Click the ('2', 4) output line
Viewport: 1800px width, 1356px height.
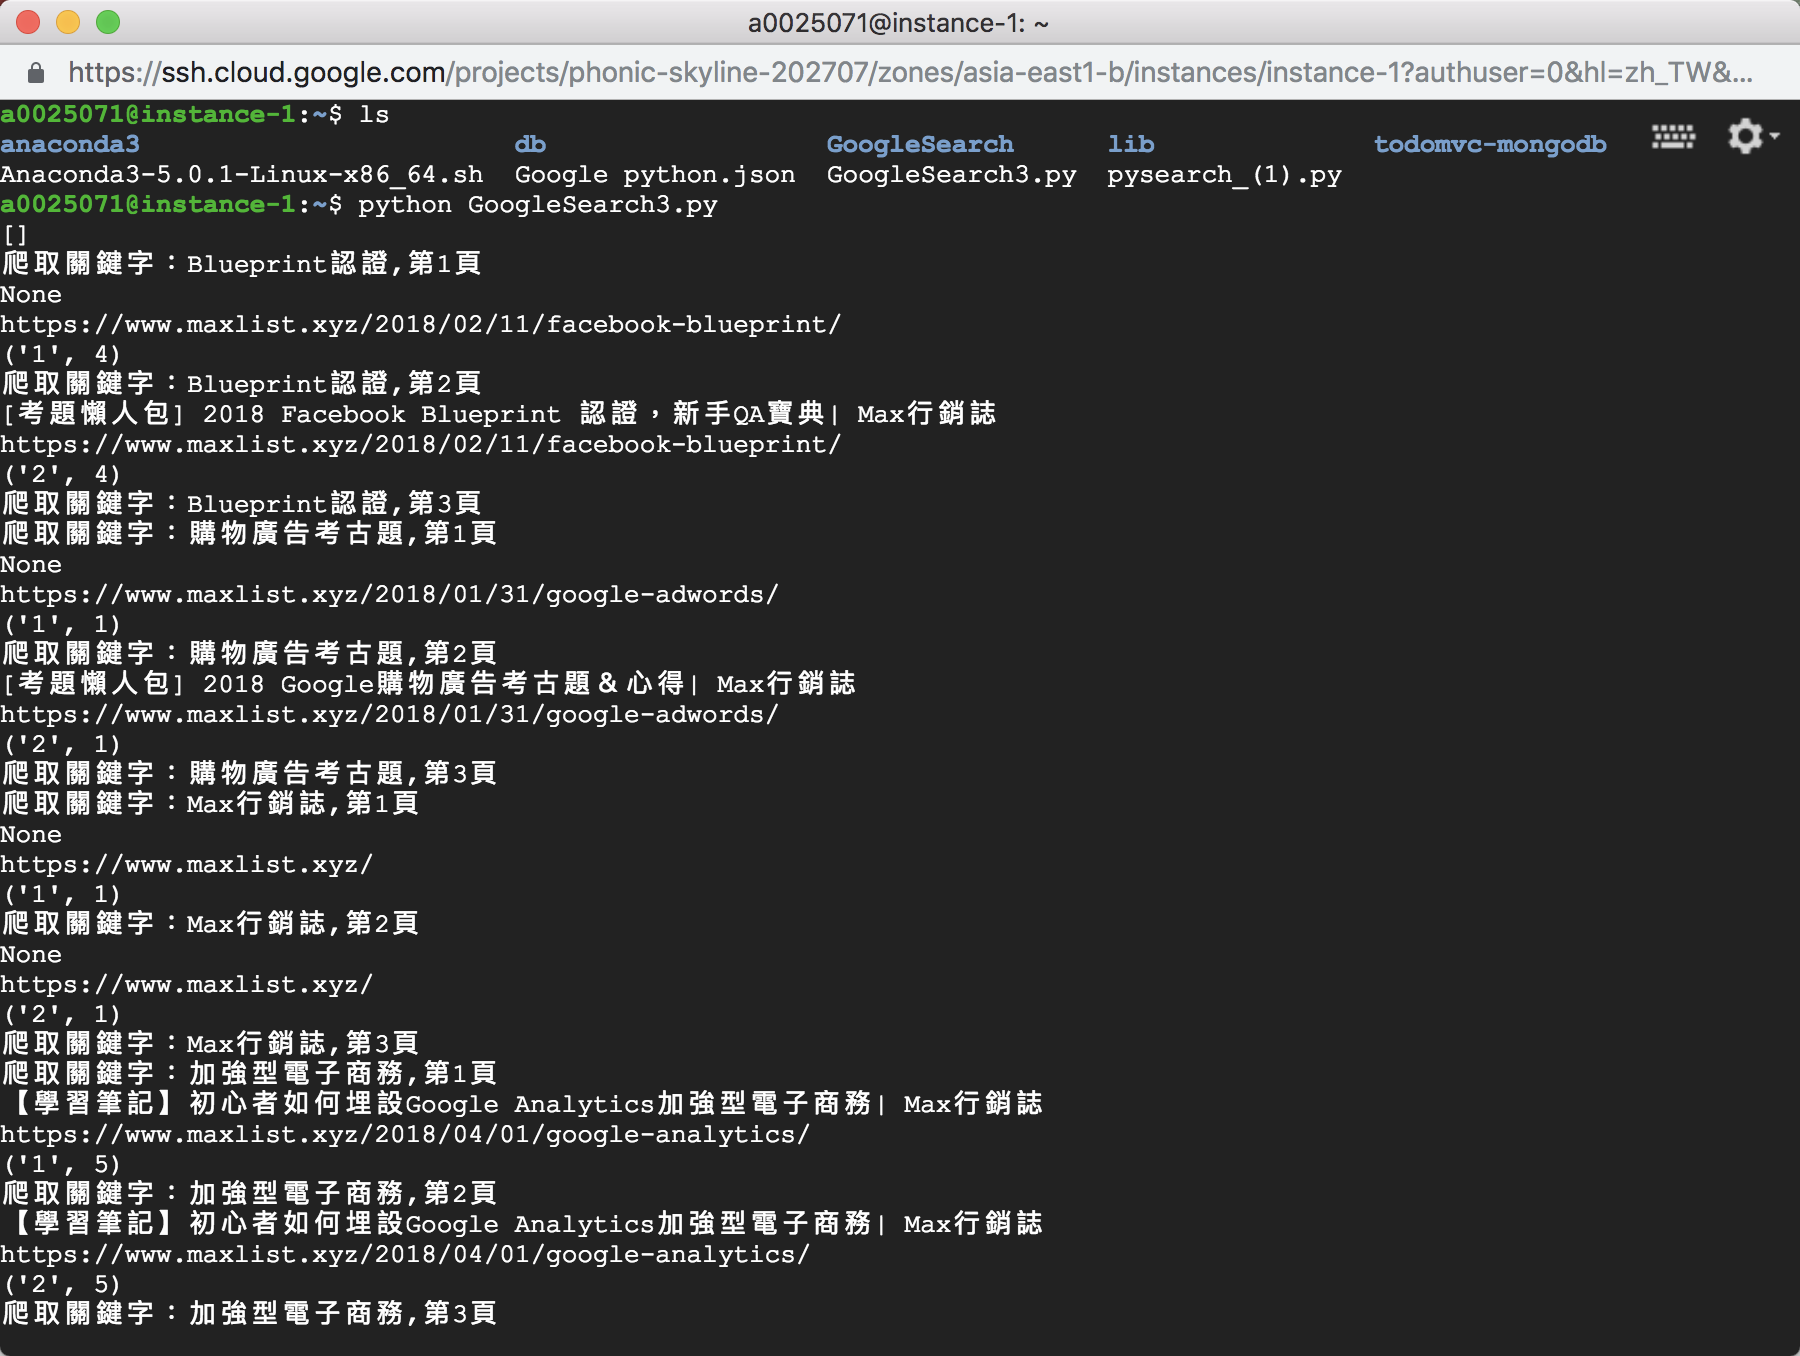[61, 475]
